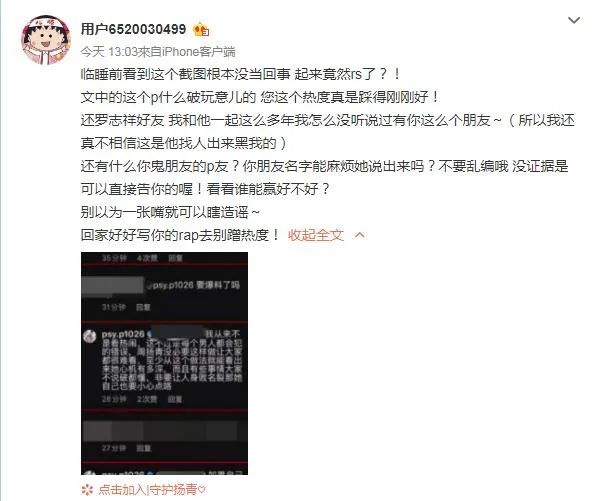Click the up chevron beside 收起全文
Image resolution: width=598 pixels, height=501 pixels.
[360, 235]
